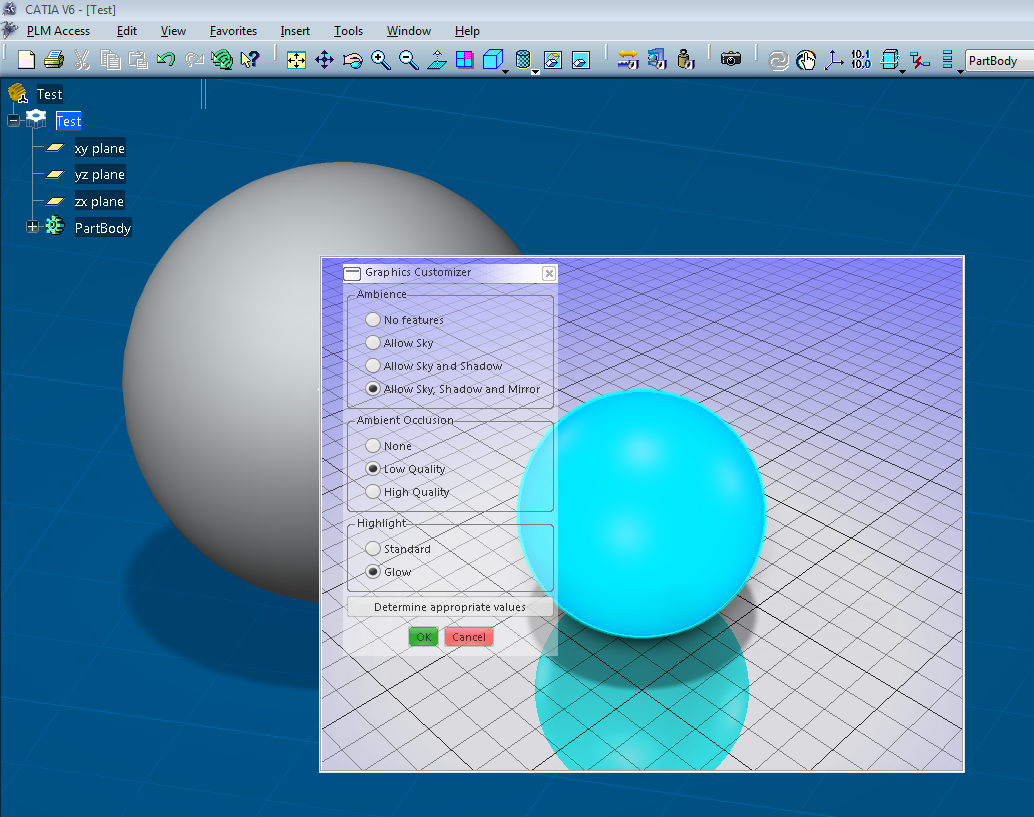
Task: Open the dropdown arrow under Isometric View cube
Action: point(506,71)
